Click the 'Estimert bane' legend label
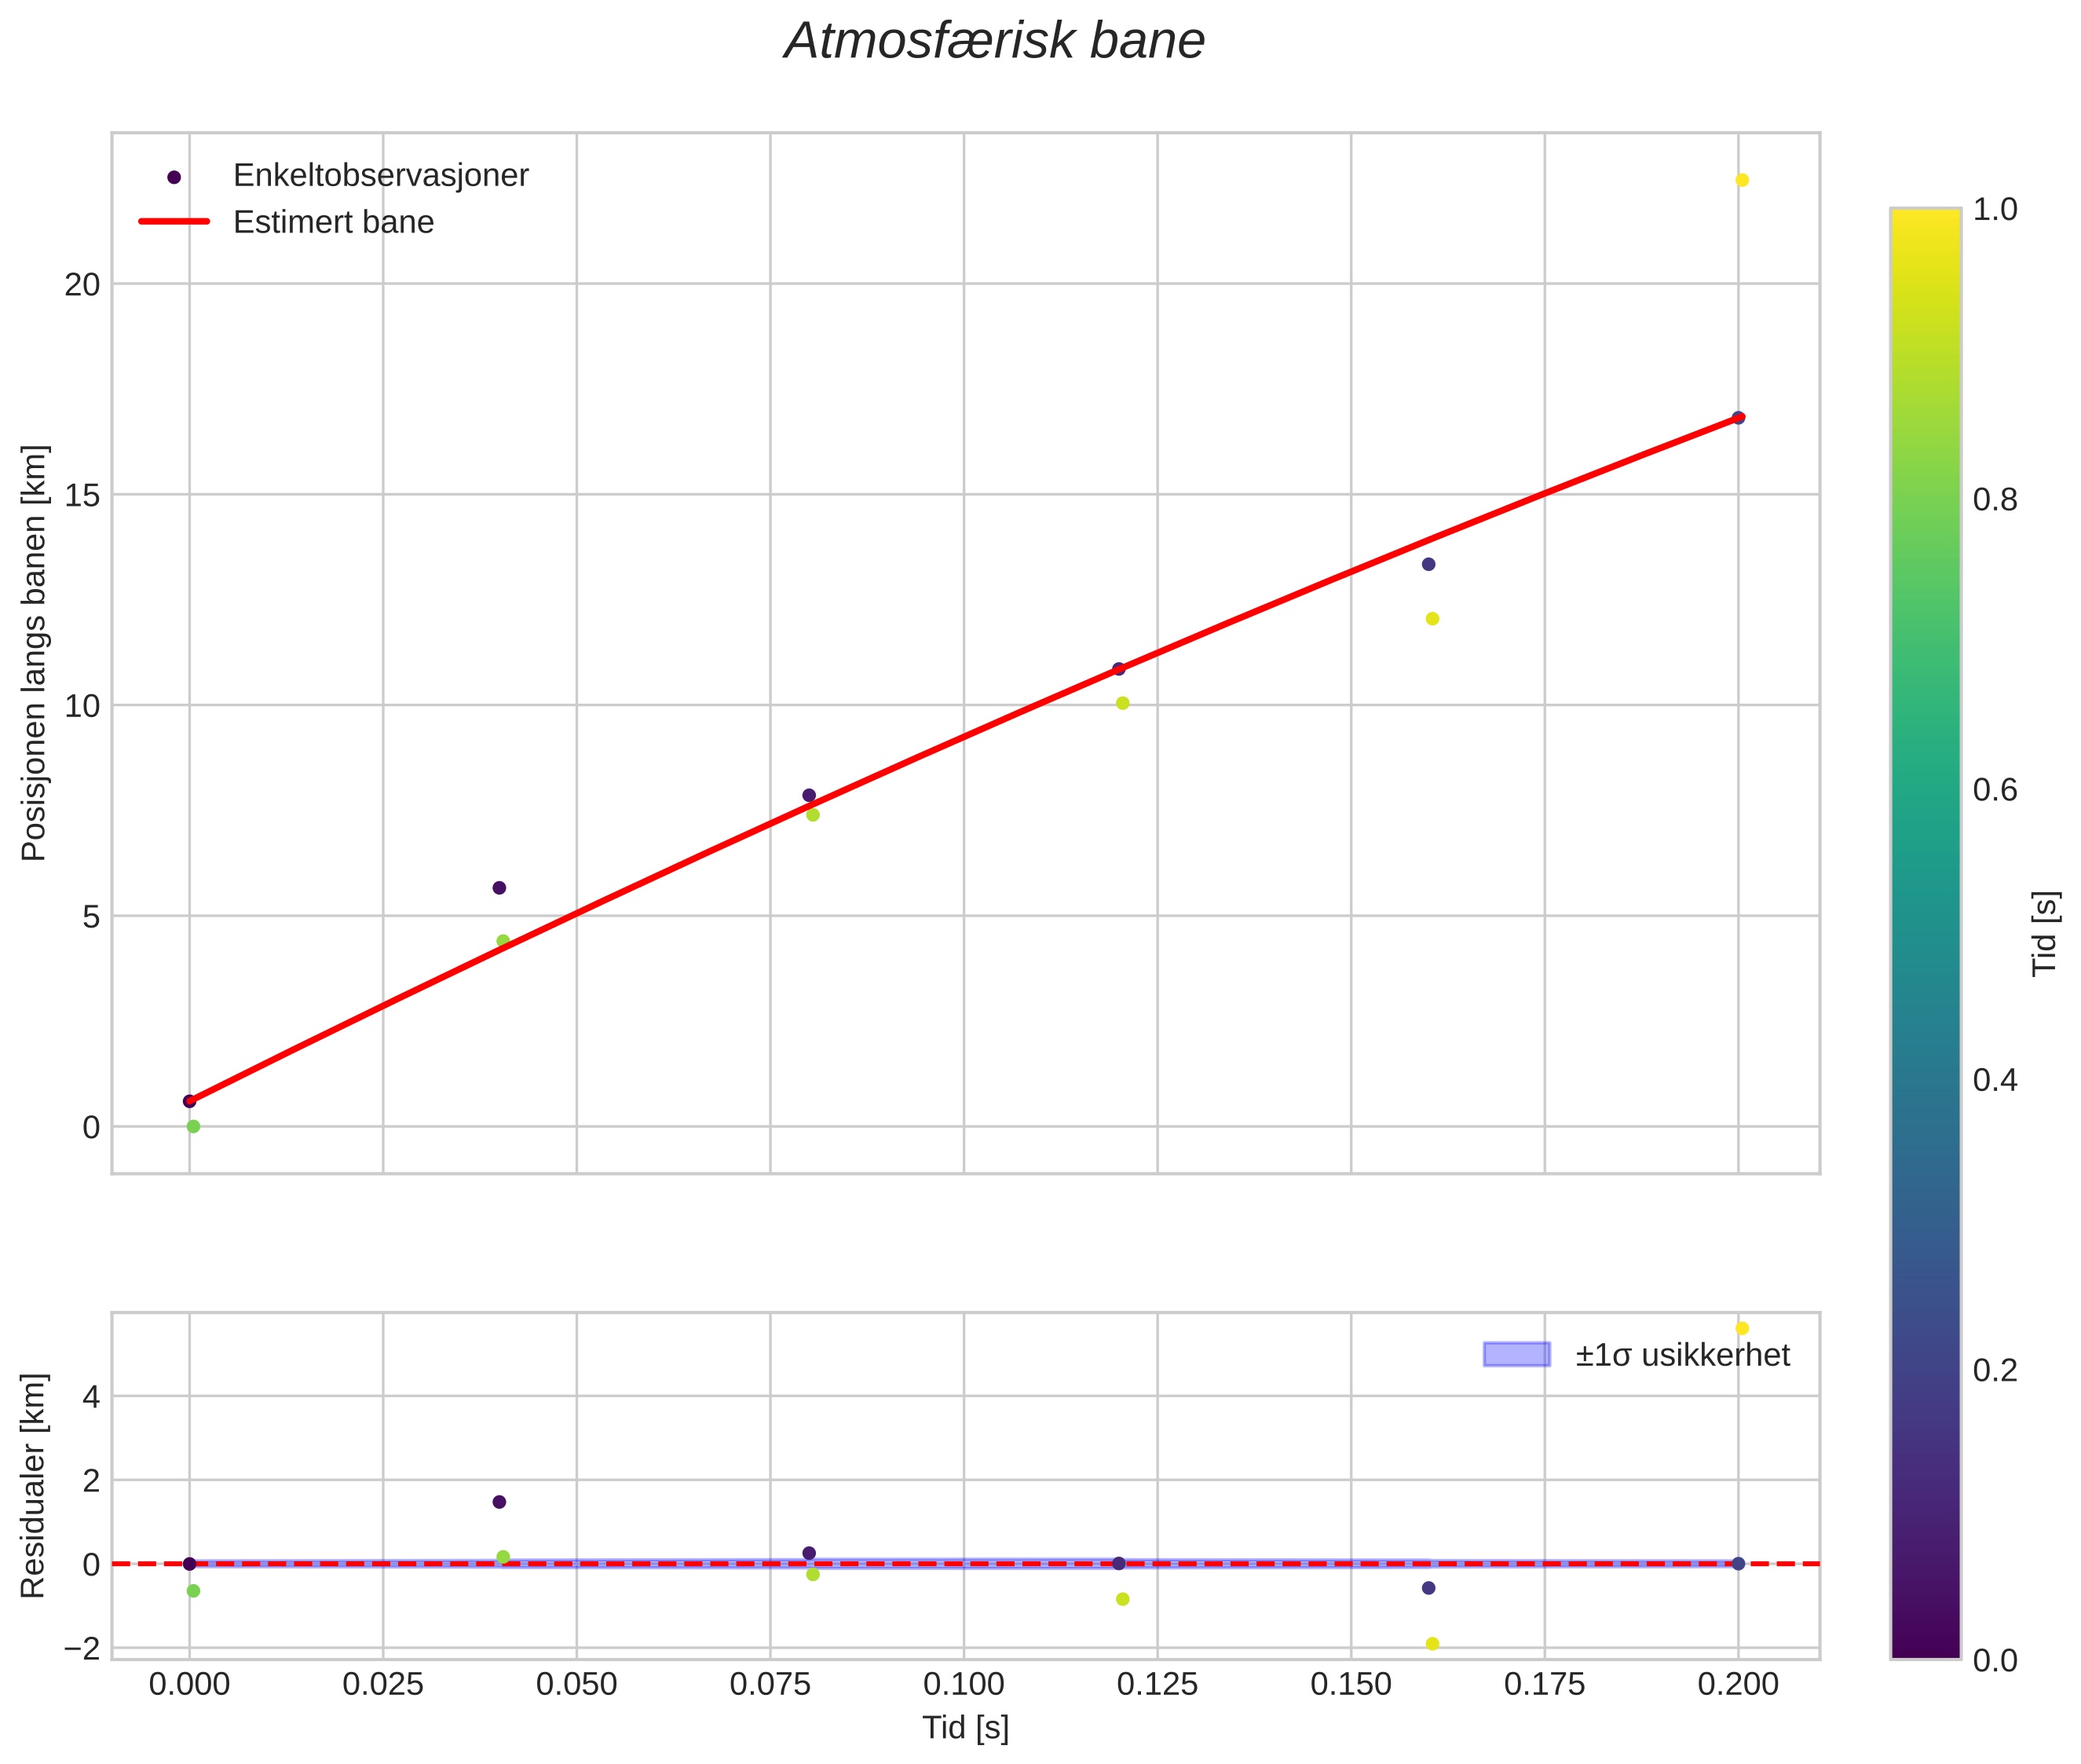2081x1764 pixels. [x=333, y=222]
